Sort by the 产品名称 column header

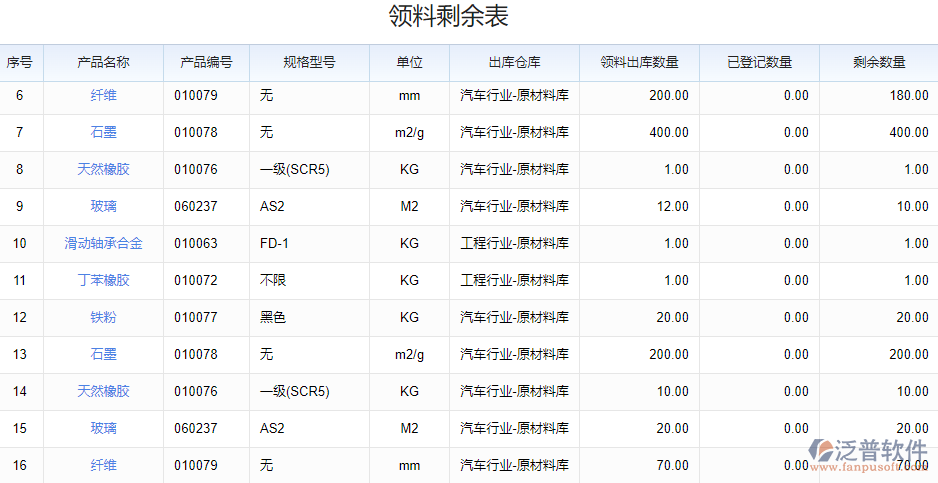(103, 62)
